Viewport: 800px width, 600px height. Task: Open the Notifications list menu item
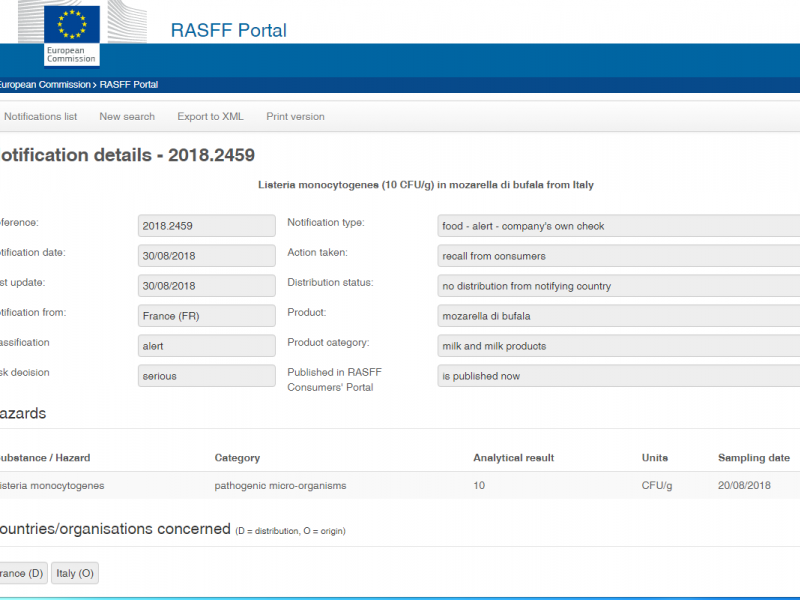tap(40, 116)
